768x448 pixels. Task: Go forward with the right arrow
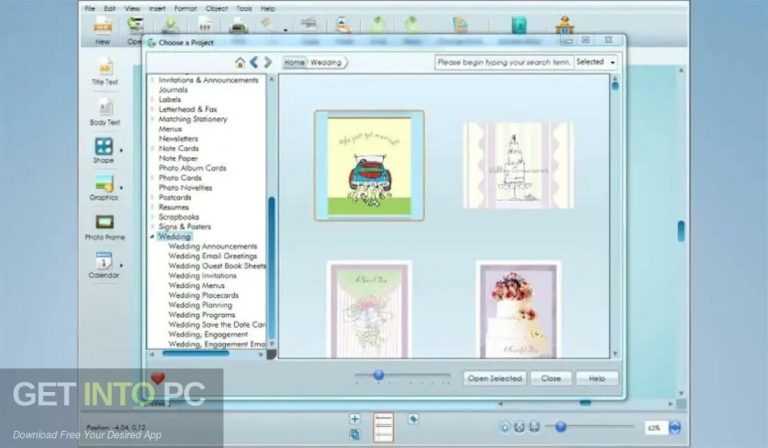tap(267, 62)
